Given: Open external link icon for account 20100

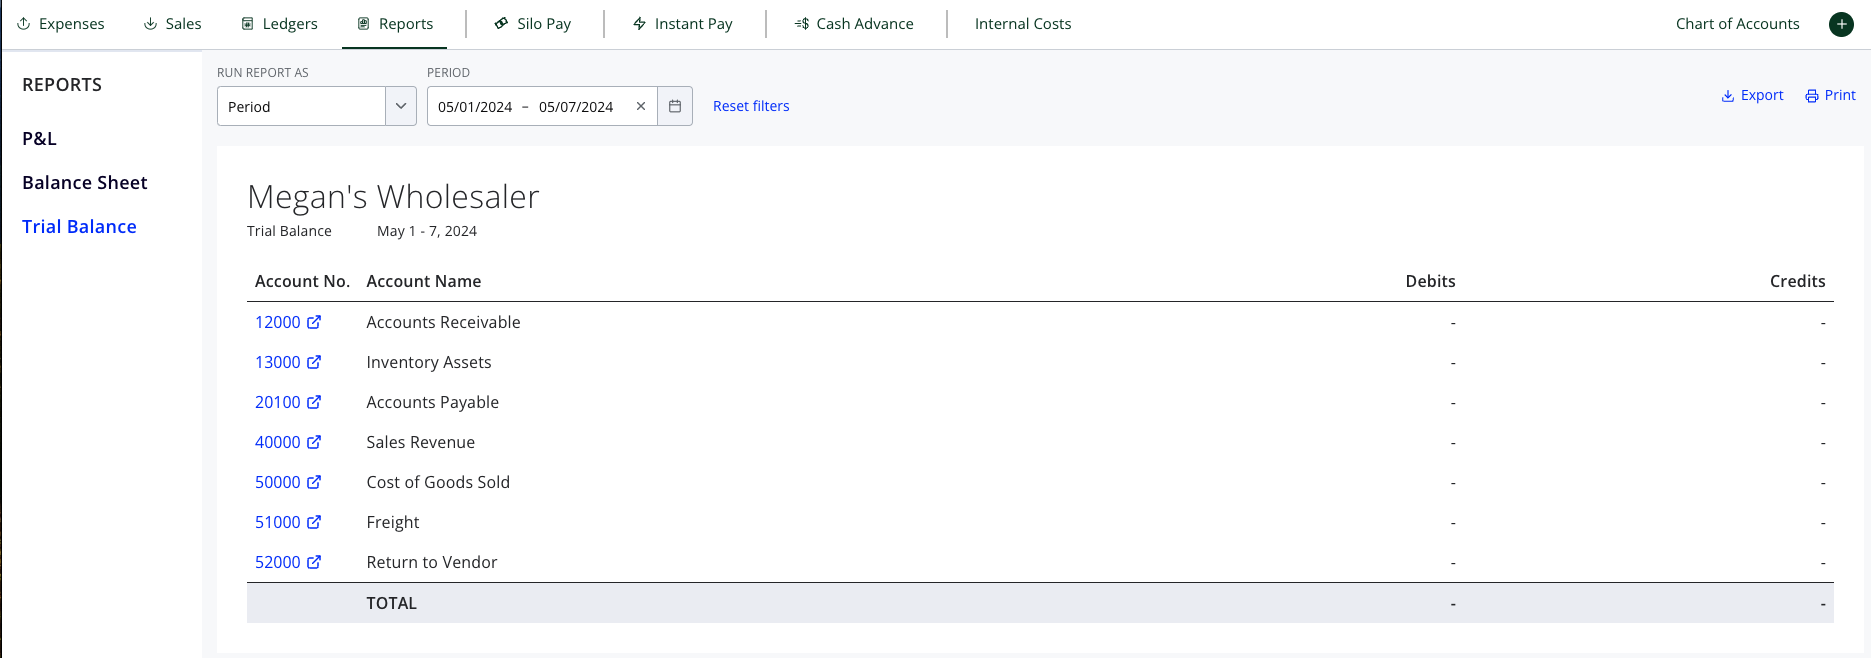Looking at the screenshot, I should coord(314,402).
